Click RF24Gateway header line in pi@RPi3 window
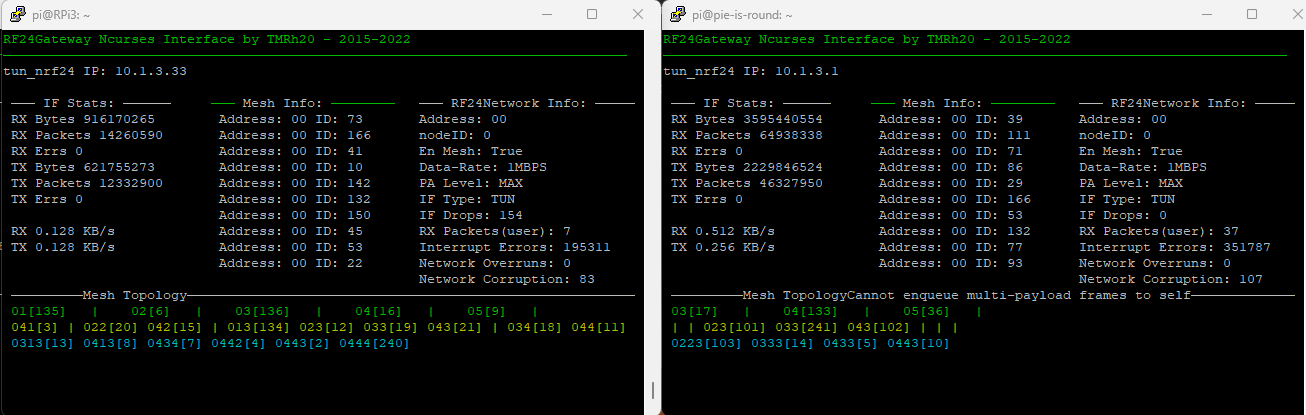This screenshot has height=415, width=1306. pos(207,40)
